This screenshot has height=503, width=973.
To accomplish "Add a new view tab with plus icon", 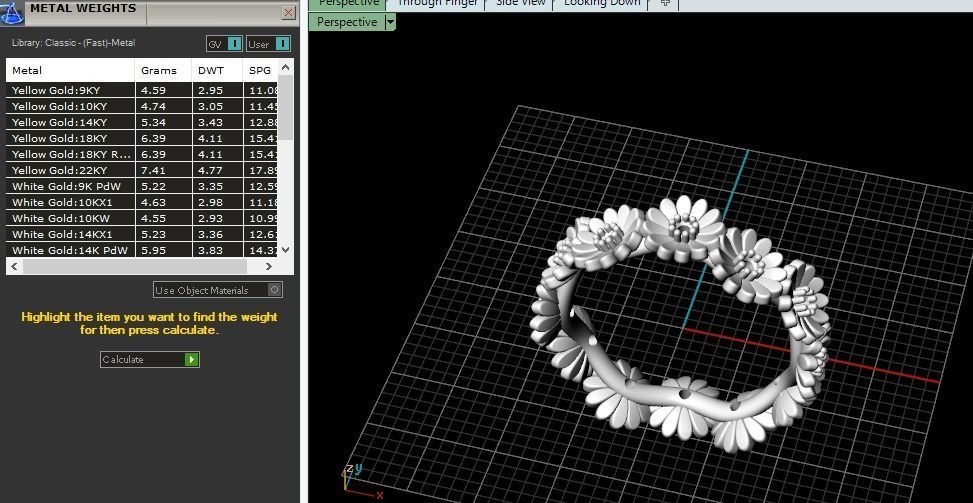I will tap(665, 4).
